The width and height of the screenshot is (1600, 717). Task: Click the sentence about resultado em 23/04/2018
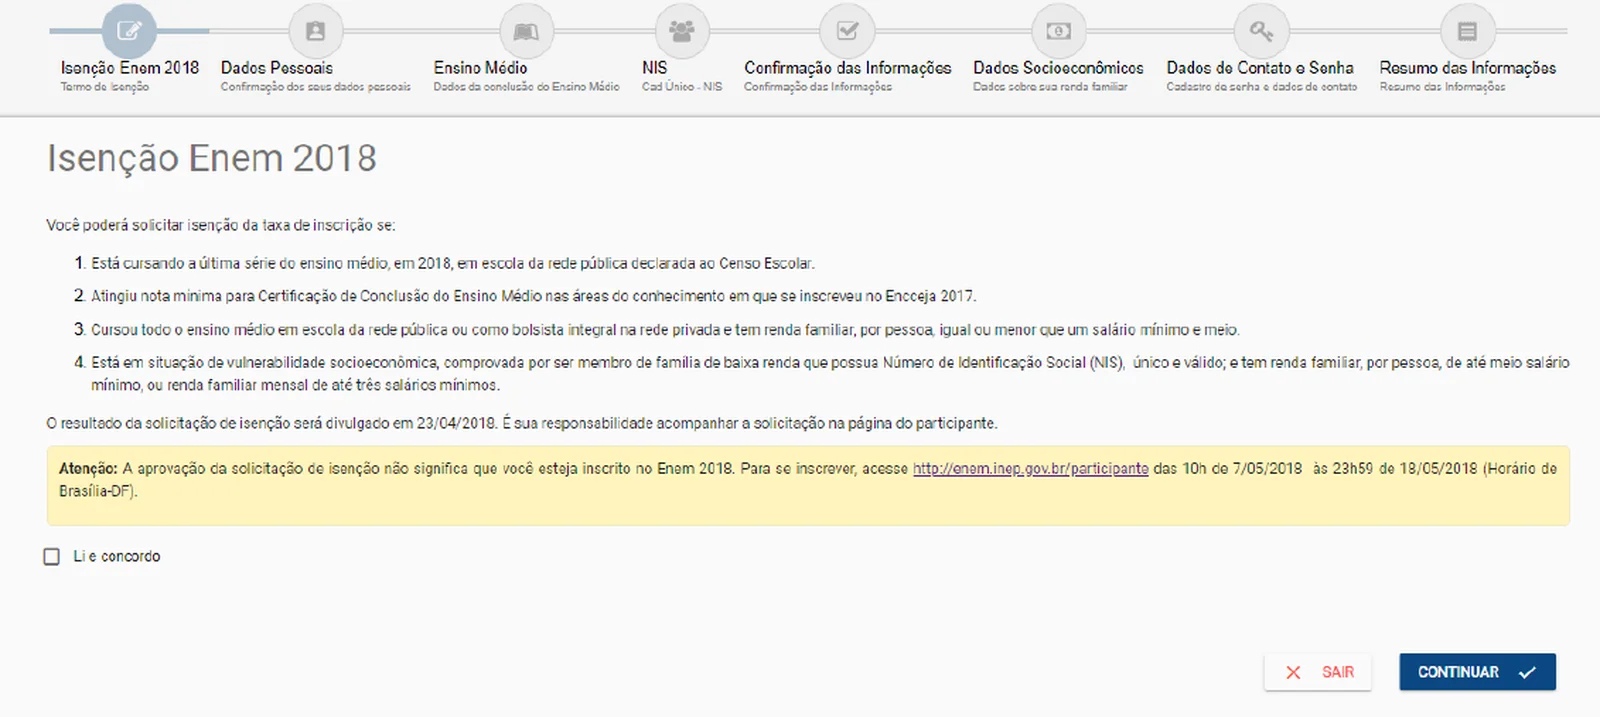(522, 423)
